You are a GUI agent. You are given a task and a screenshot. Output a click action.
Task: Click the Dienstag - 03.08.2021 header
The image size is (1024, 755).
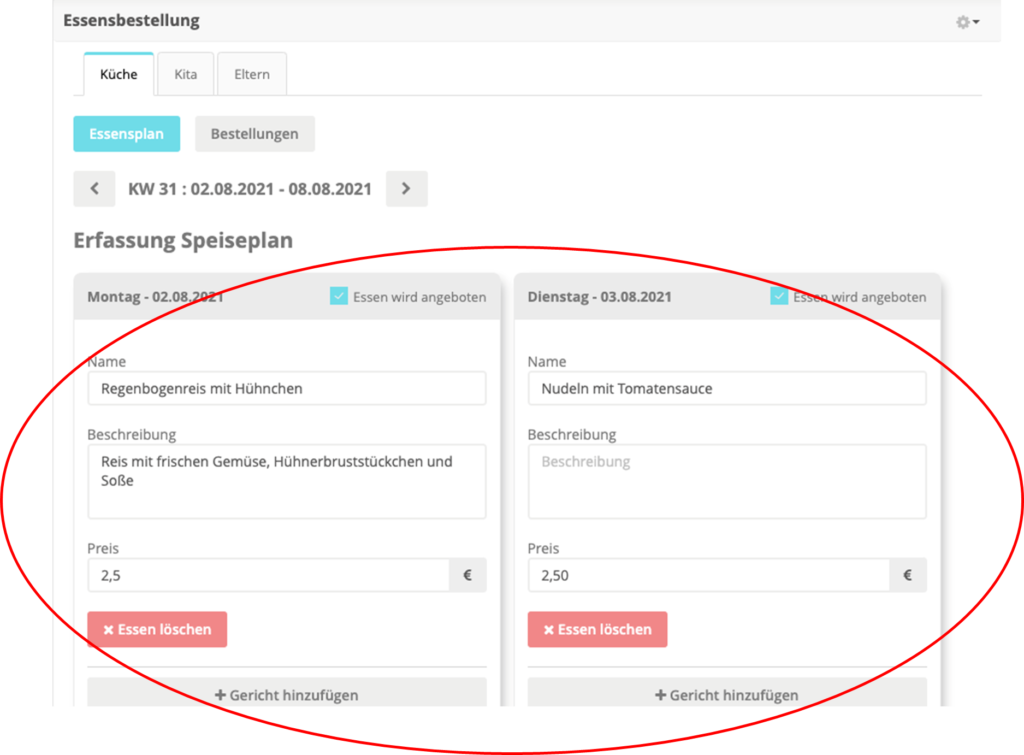pyautogui.click(x=600, y=297)
